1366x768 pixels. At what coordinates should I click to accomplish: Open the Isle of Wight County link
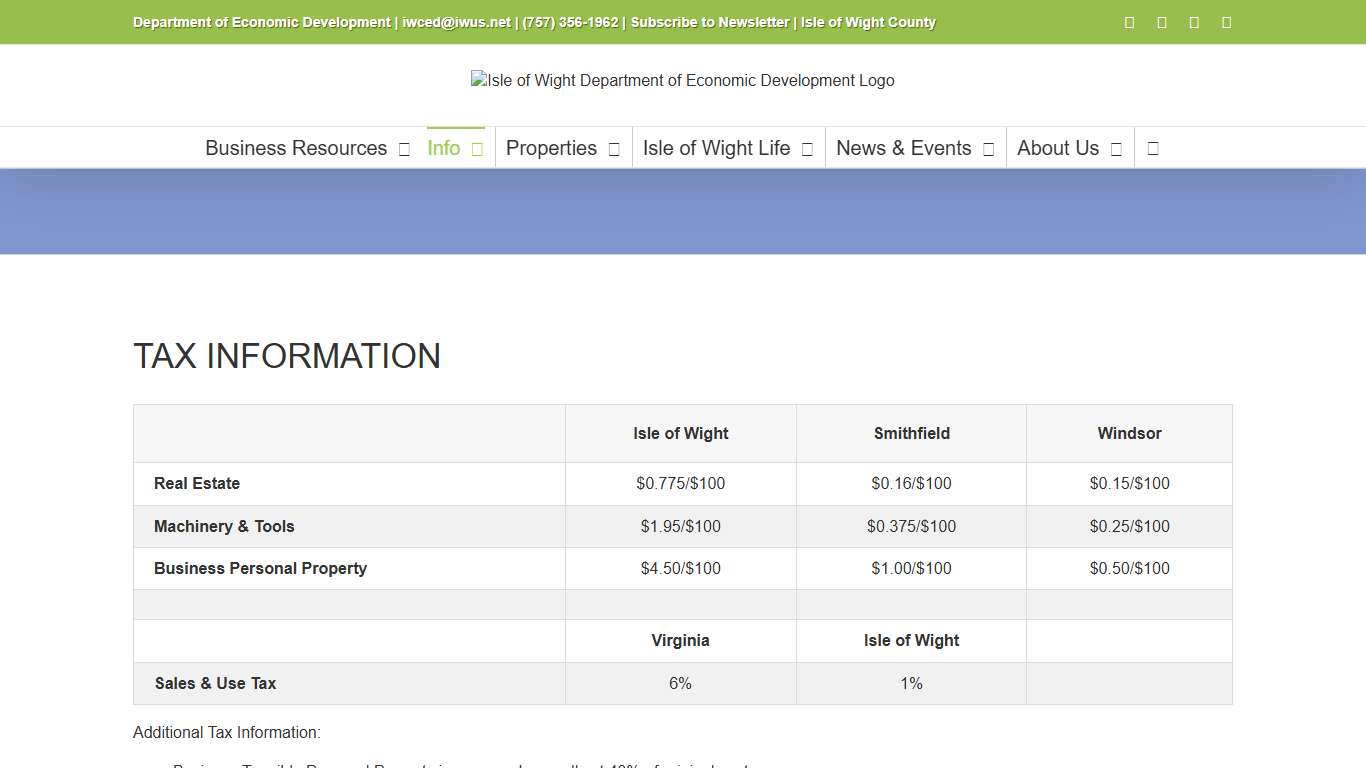tap(867, 22)
